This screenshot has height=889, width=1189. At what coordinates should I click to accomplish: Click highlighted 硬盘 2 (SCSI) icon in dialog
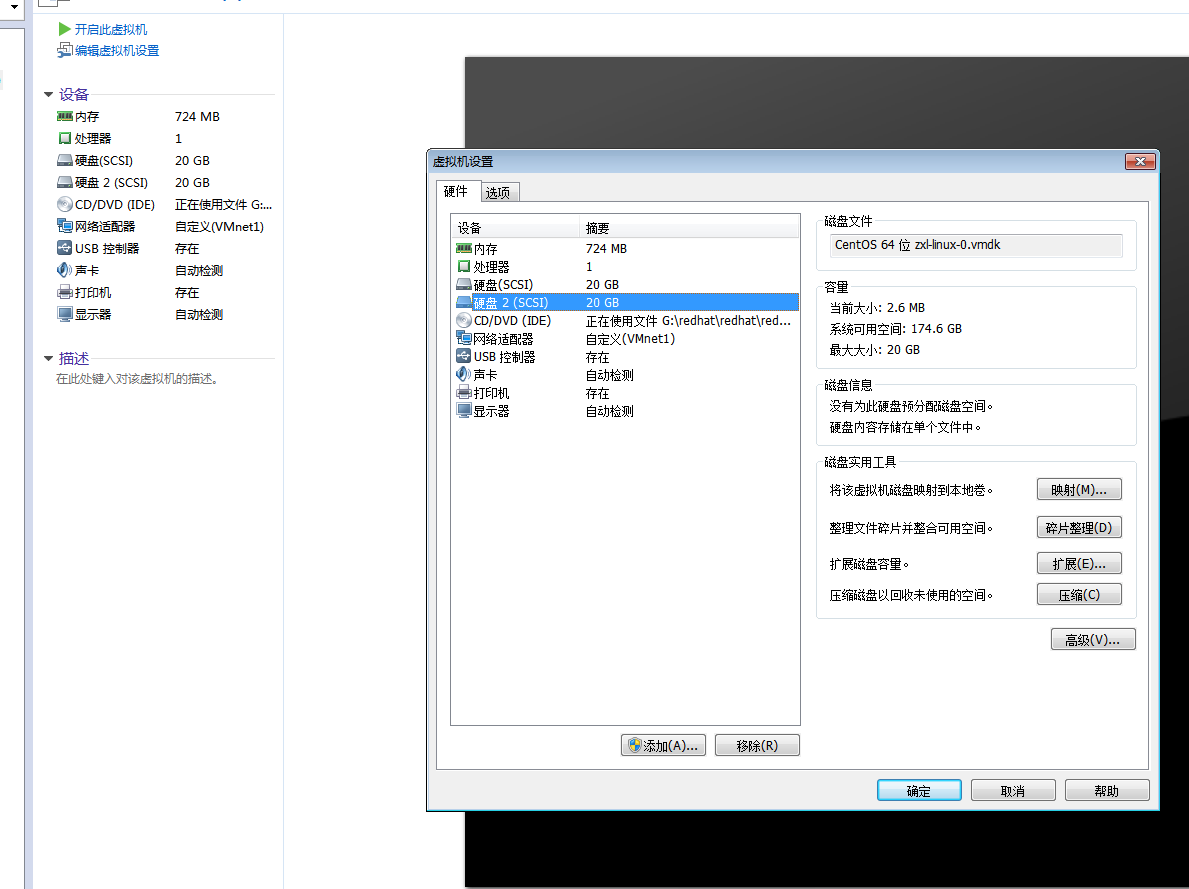[463, 302]
